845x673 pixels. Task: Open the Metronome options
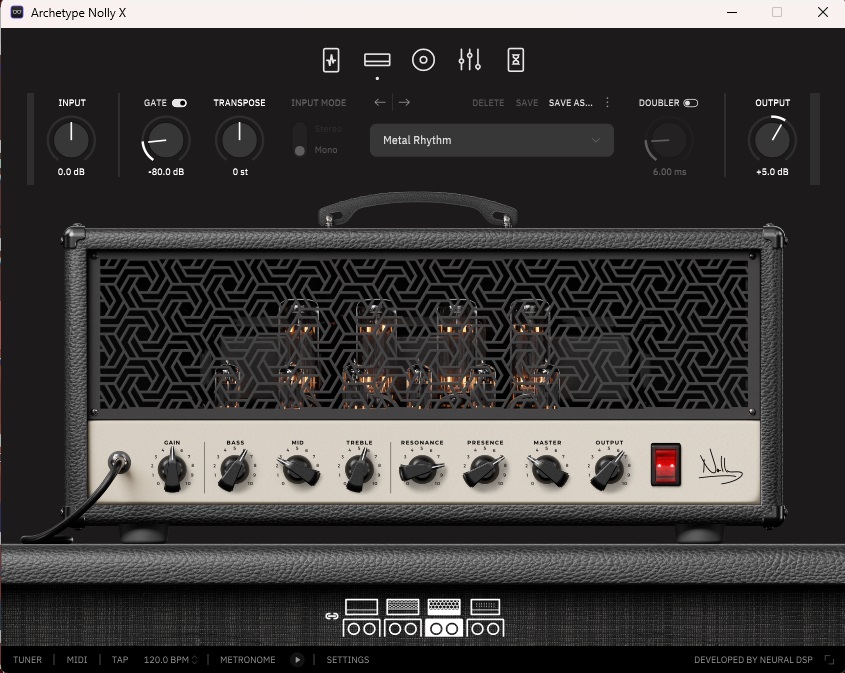247,660
